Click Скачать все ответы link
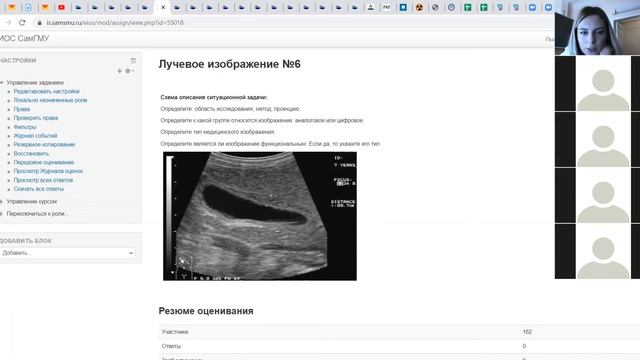The height and width of the screenshot is (360, 640). [x=39, y=189]
